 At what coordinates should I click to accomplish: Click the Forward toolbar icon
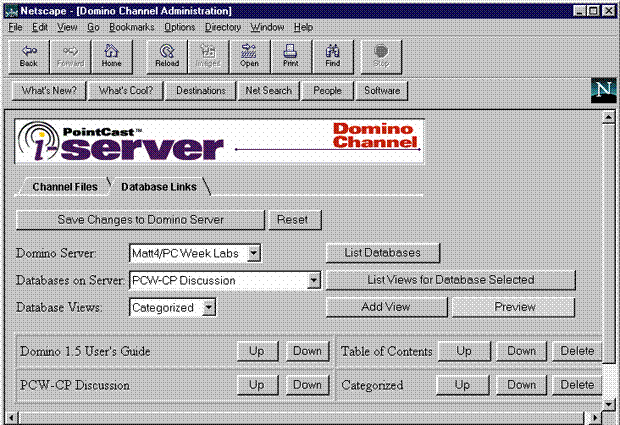pos(70,57)
